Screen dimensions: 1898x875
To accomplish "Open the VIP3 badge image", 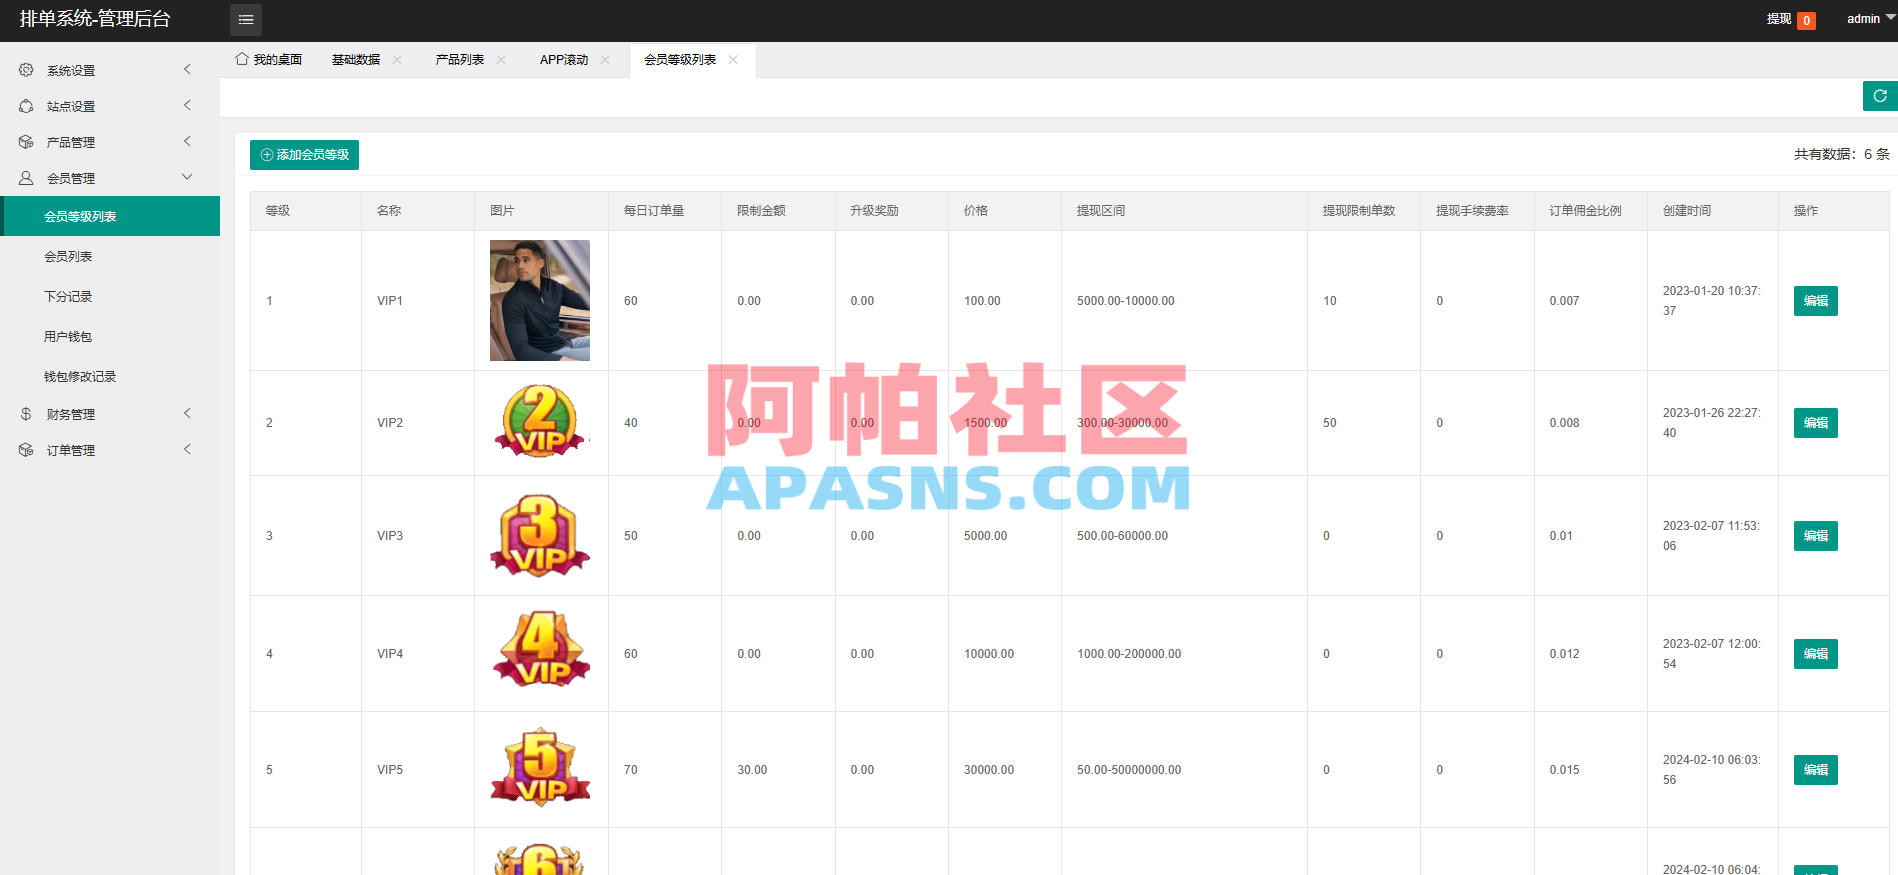I will (x=540, y=535).
